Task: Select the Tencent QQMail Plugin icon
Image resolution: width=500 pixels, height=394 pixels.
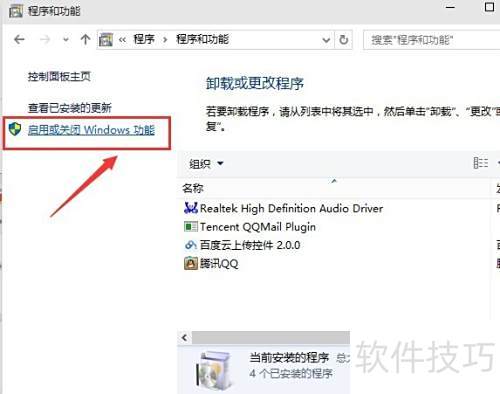Action: pyautogui.click(x=191, y=227)
